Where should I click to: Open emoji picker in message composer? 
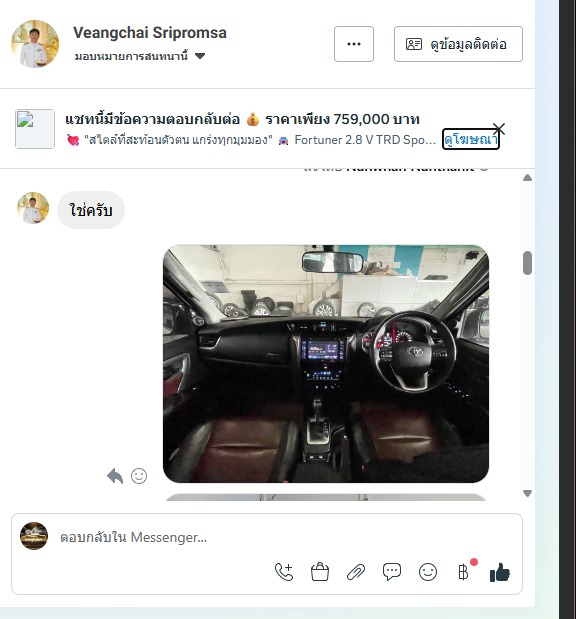pyautogui.click(x=428, y=572)
